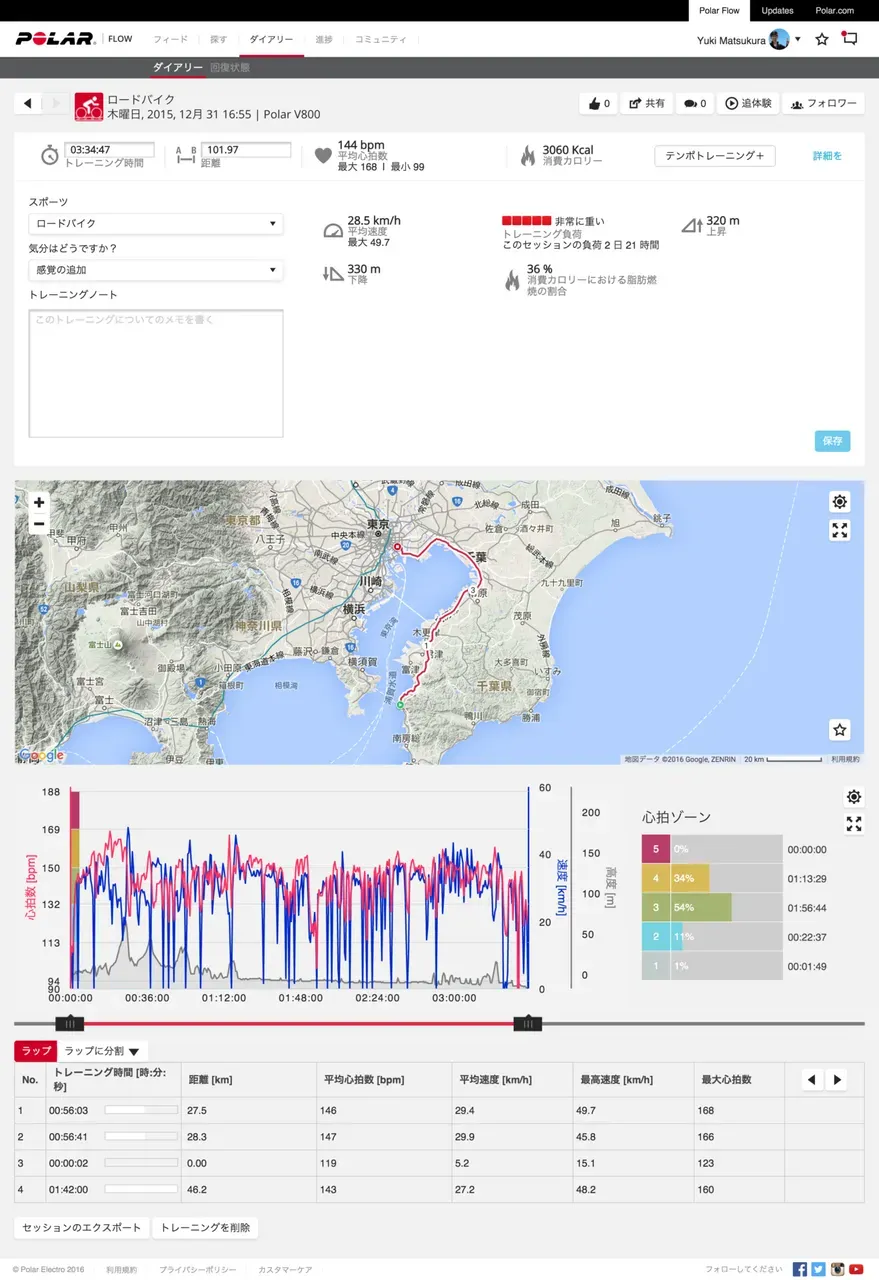Go to previous training with left arrow
This screenshot has height=1280, width=879.
(x=27, y=104)
